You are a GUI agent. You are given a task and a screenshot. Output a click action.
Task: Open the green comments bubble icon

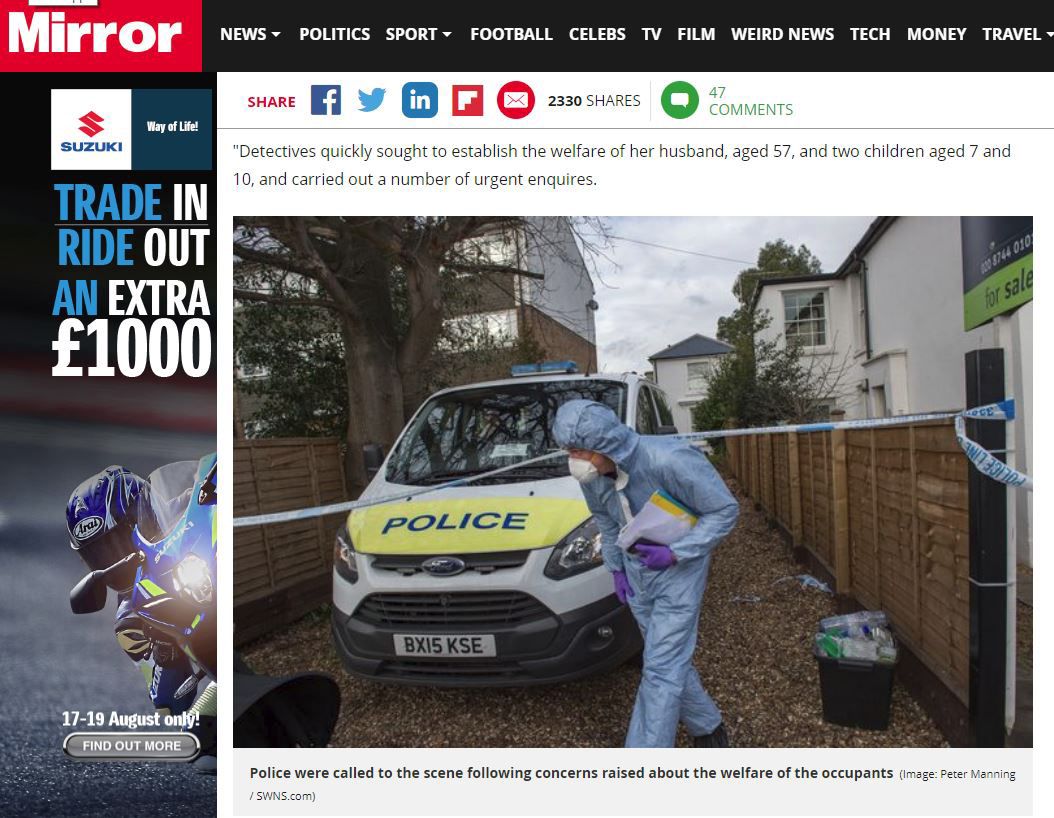[680, 100]
